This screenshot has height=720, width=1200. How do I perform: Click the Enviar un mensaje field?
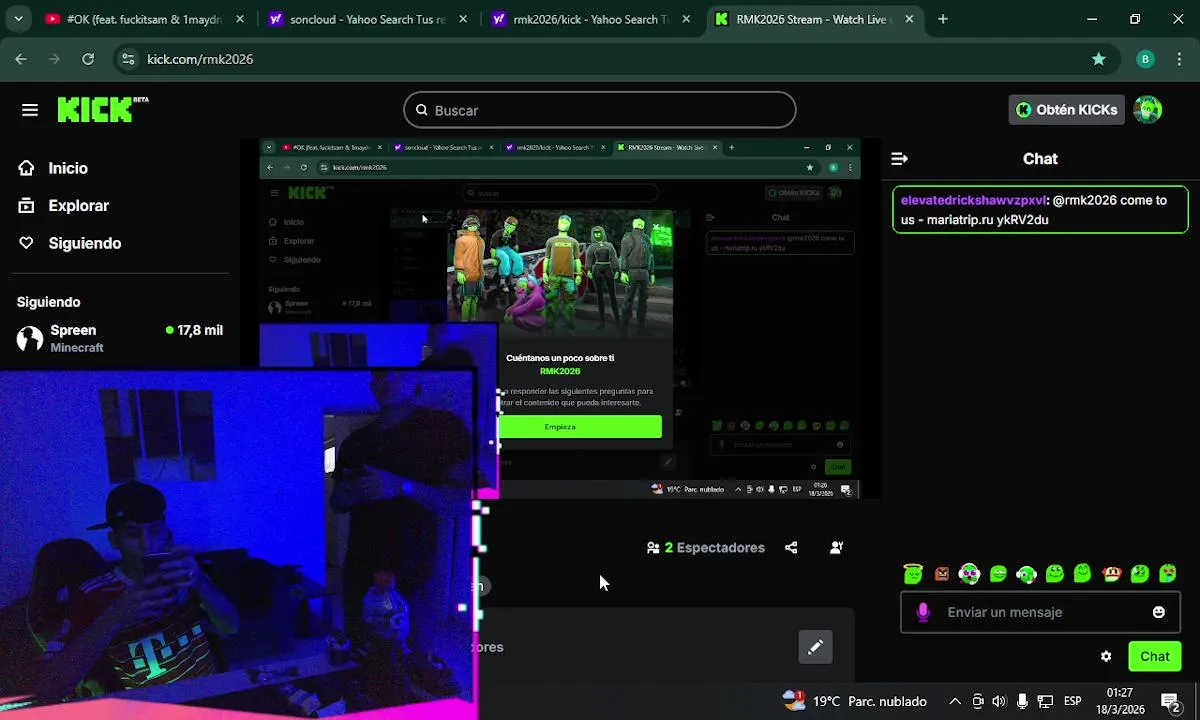pos(1040,612)
